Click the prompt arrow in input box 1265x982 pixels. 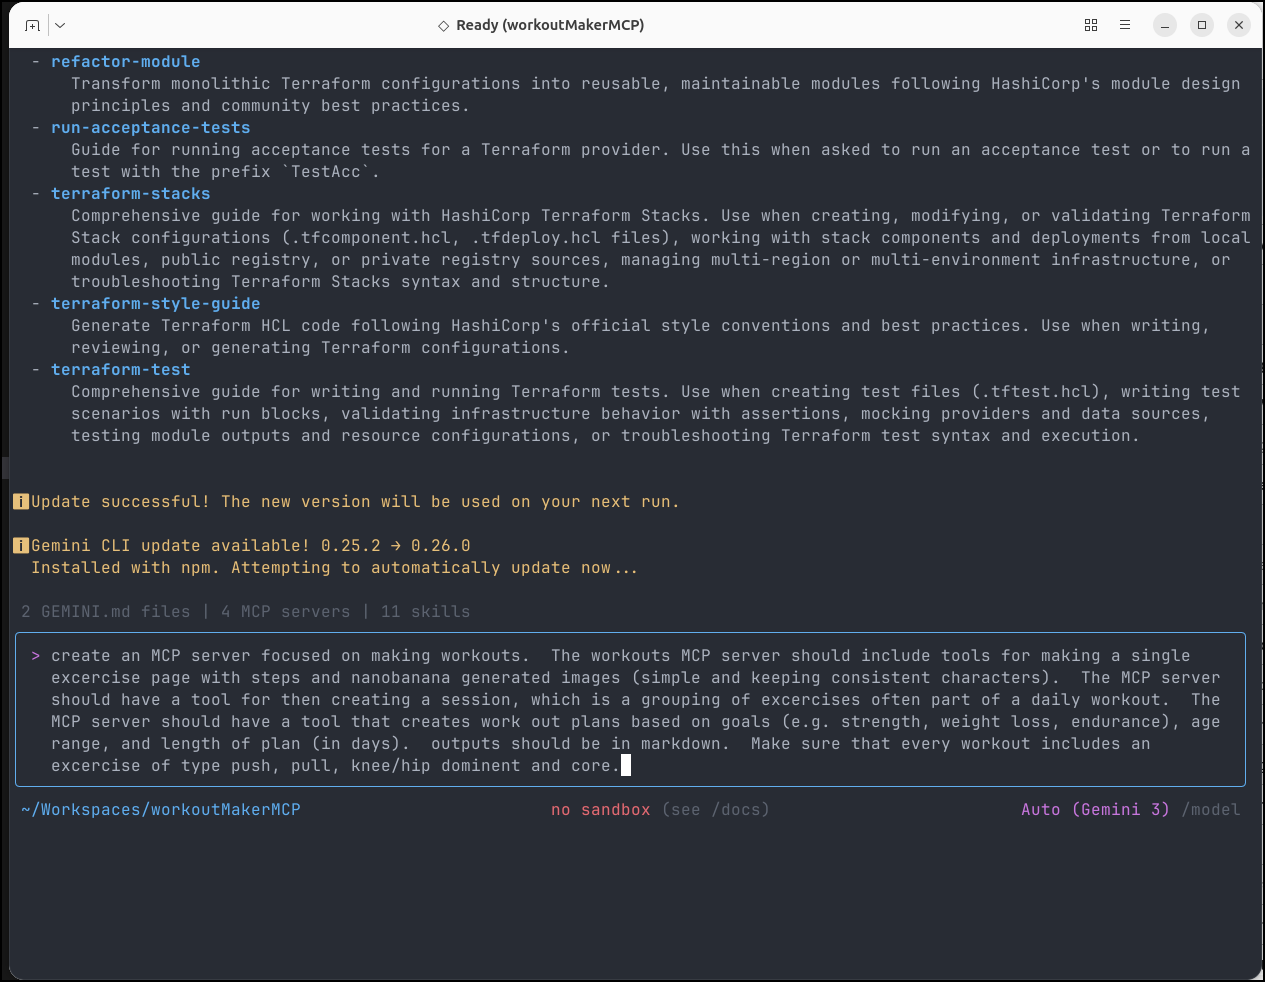pos(36,656)
